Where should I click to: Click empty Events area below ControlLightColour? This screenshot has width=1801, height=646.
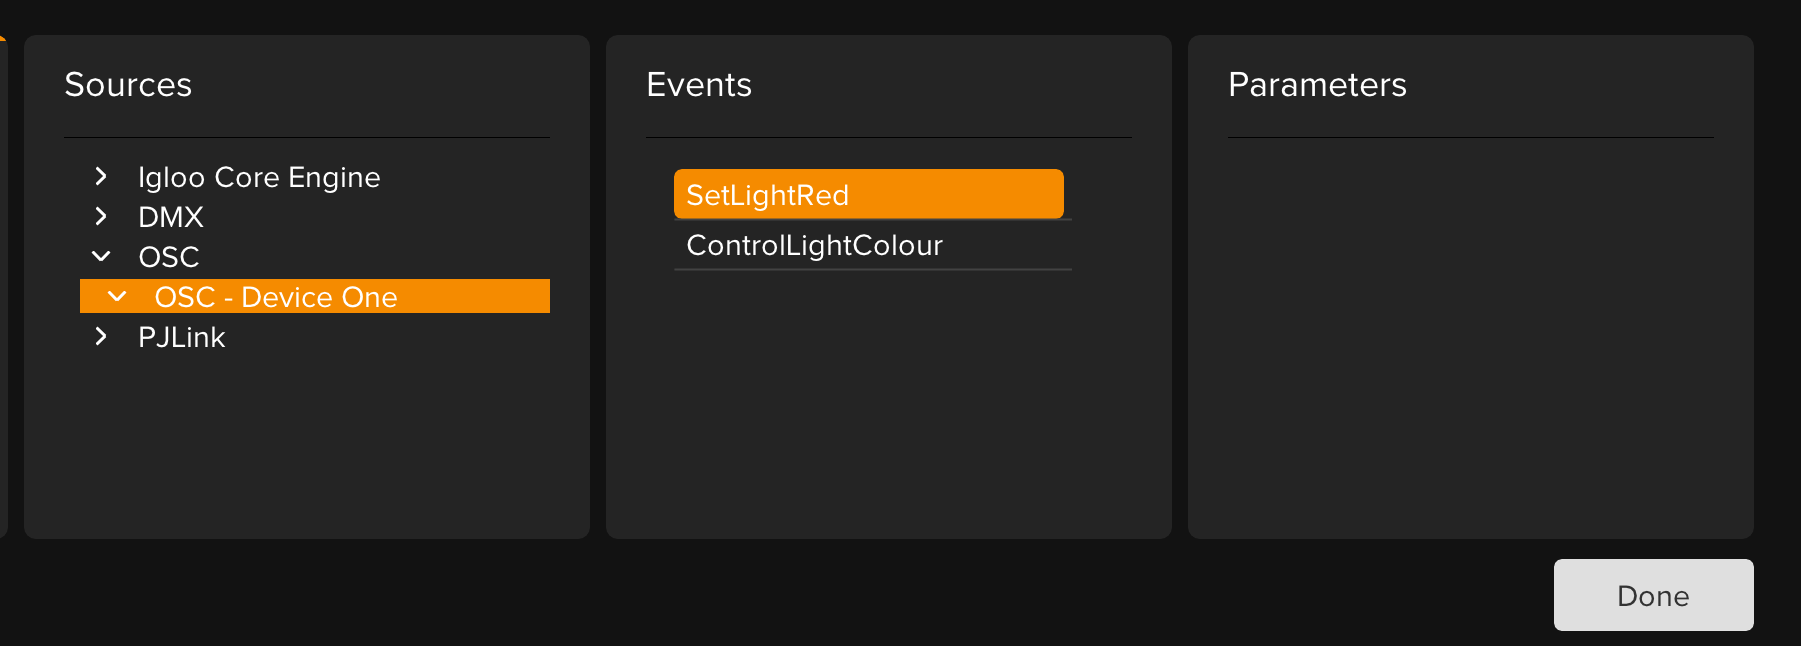pos(888,400)
